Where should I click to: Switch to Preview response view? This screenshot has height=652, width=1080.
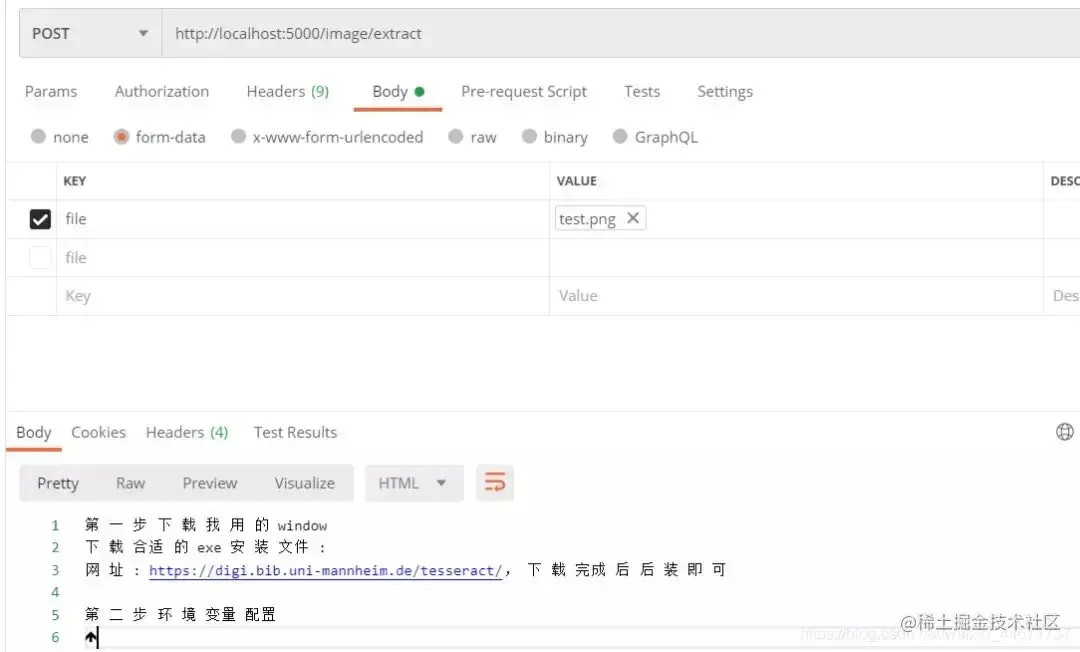click(x=209, y=483)
